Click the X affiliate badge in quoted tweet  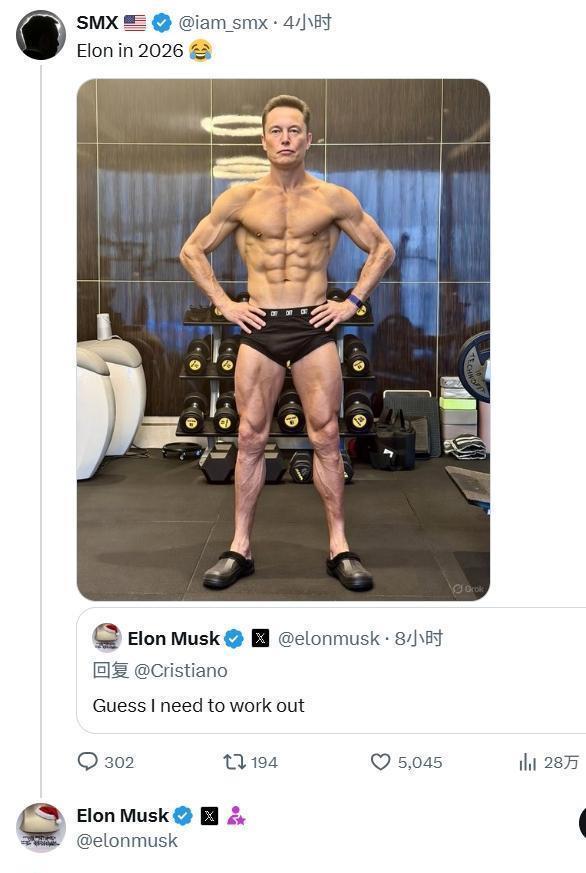point(260,638)
